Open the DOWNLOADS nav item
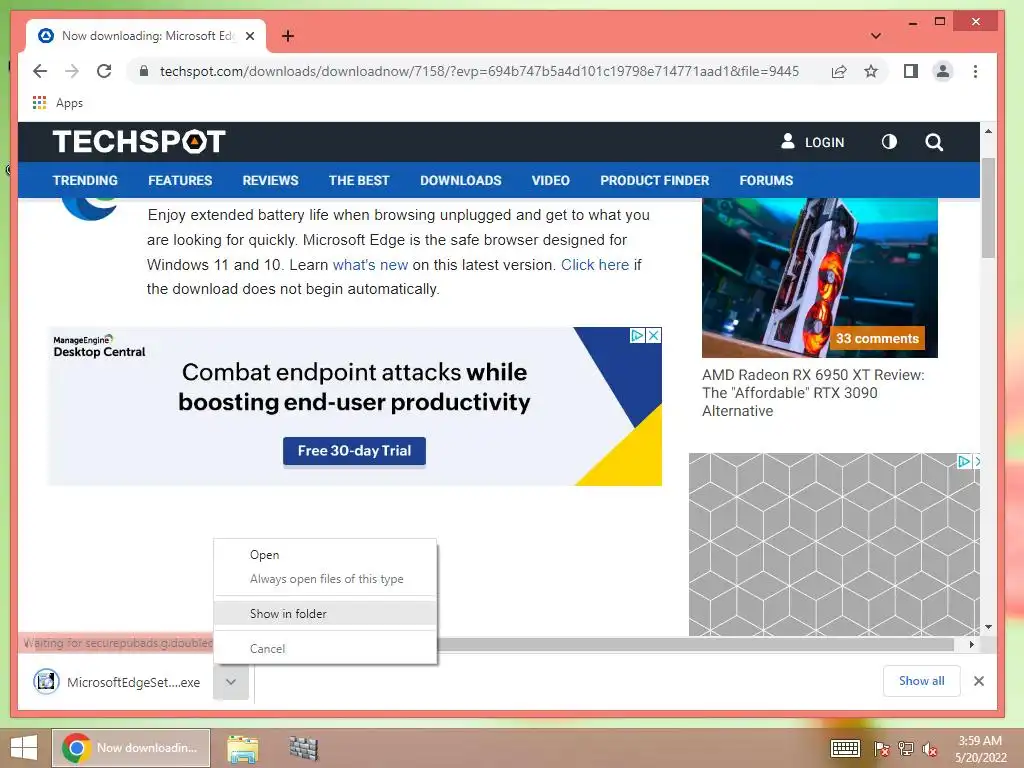 [460, 180]
